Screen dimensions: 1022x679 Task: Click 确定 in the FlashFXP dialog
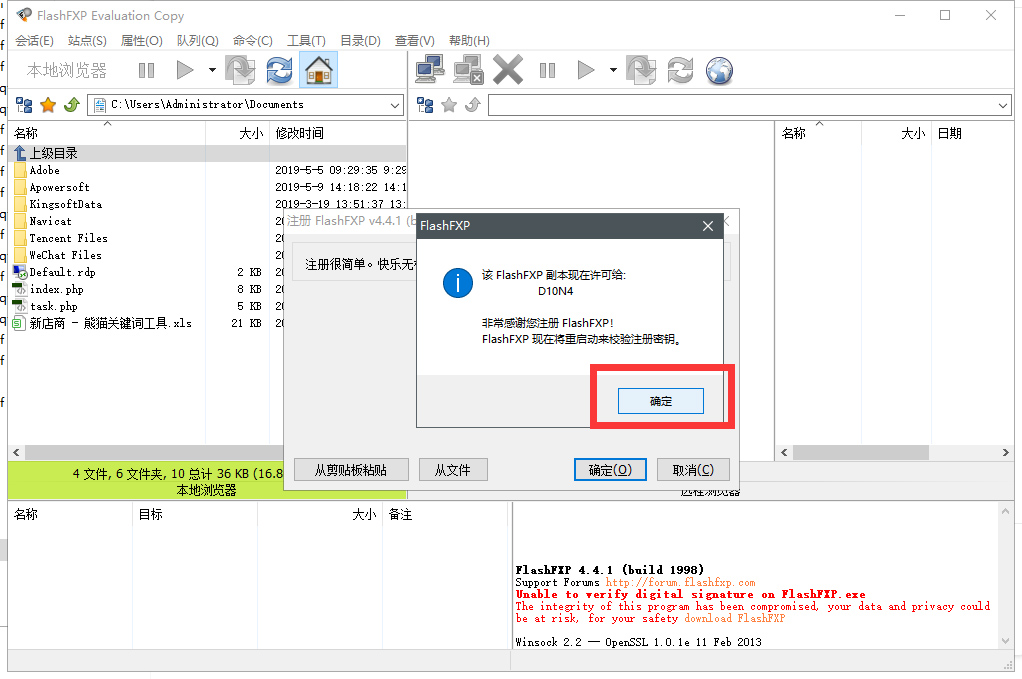click(661, 401)
